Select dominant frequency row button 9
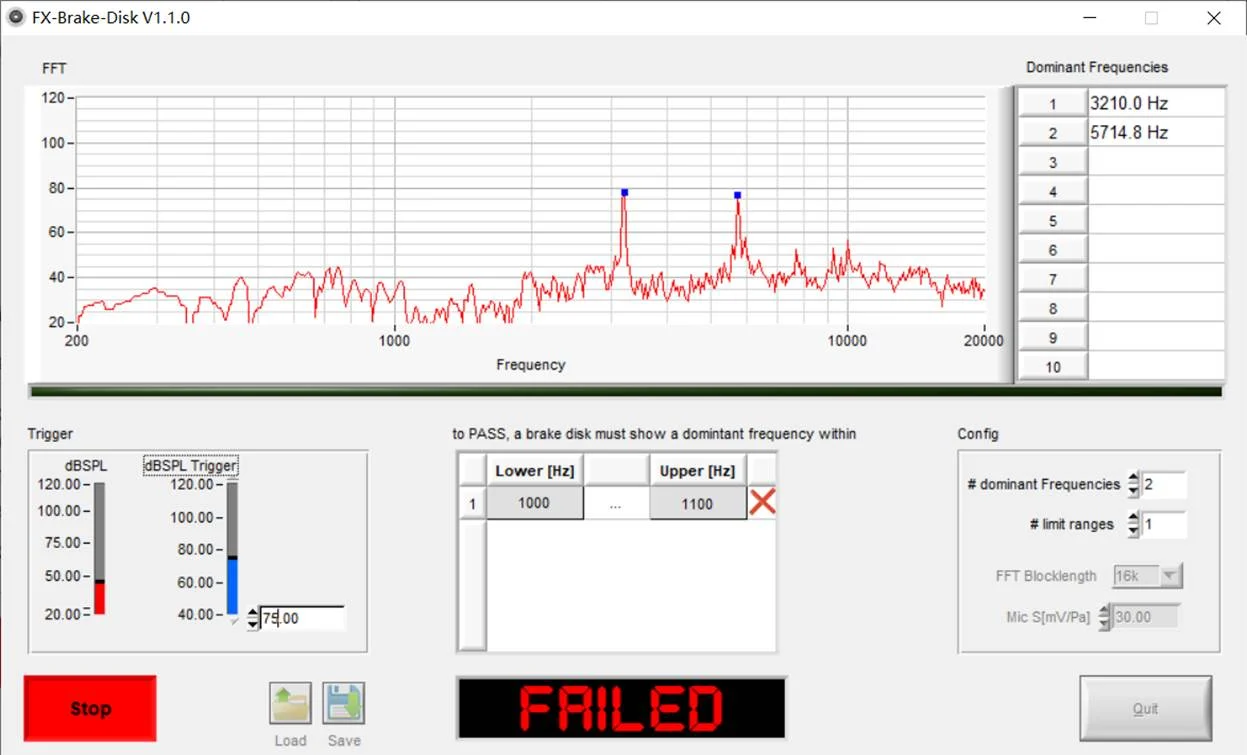 (x=1053, y=338)
